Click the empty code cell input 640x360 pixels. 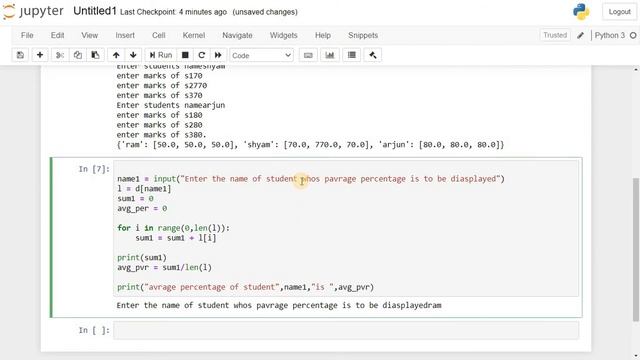pos(346,330)
